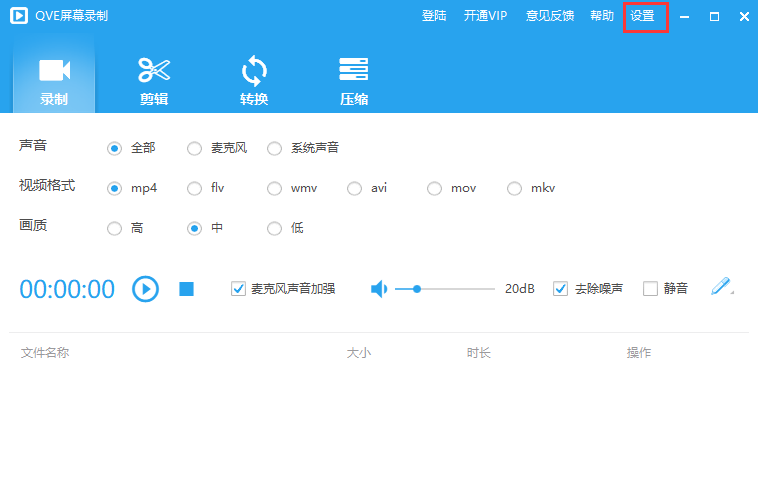
Task: Switch to the 剪辑 scissors tab
Action: tap(154, 81)
